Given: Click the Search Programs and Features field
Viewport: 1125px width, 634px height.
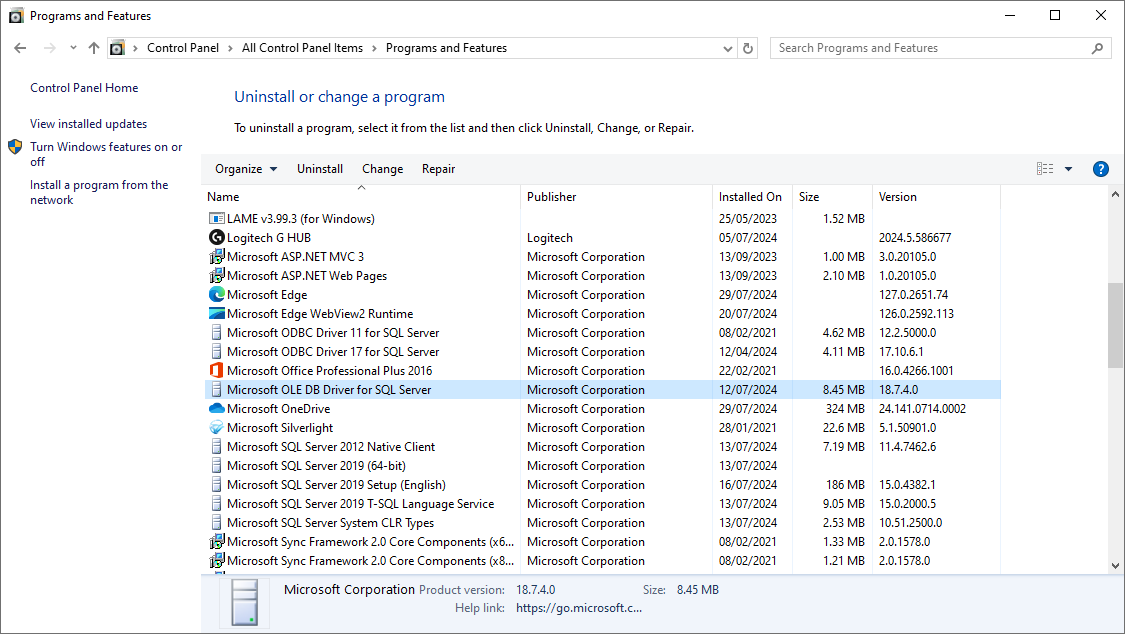Looking at the screenshot, I should pos(930,48).
